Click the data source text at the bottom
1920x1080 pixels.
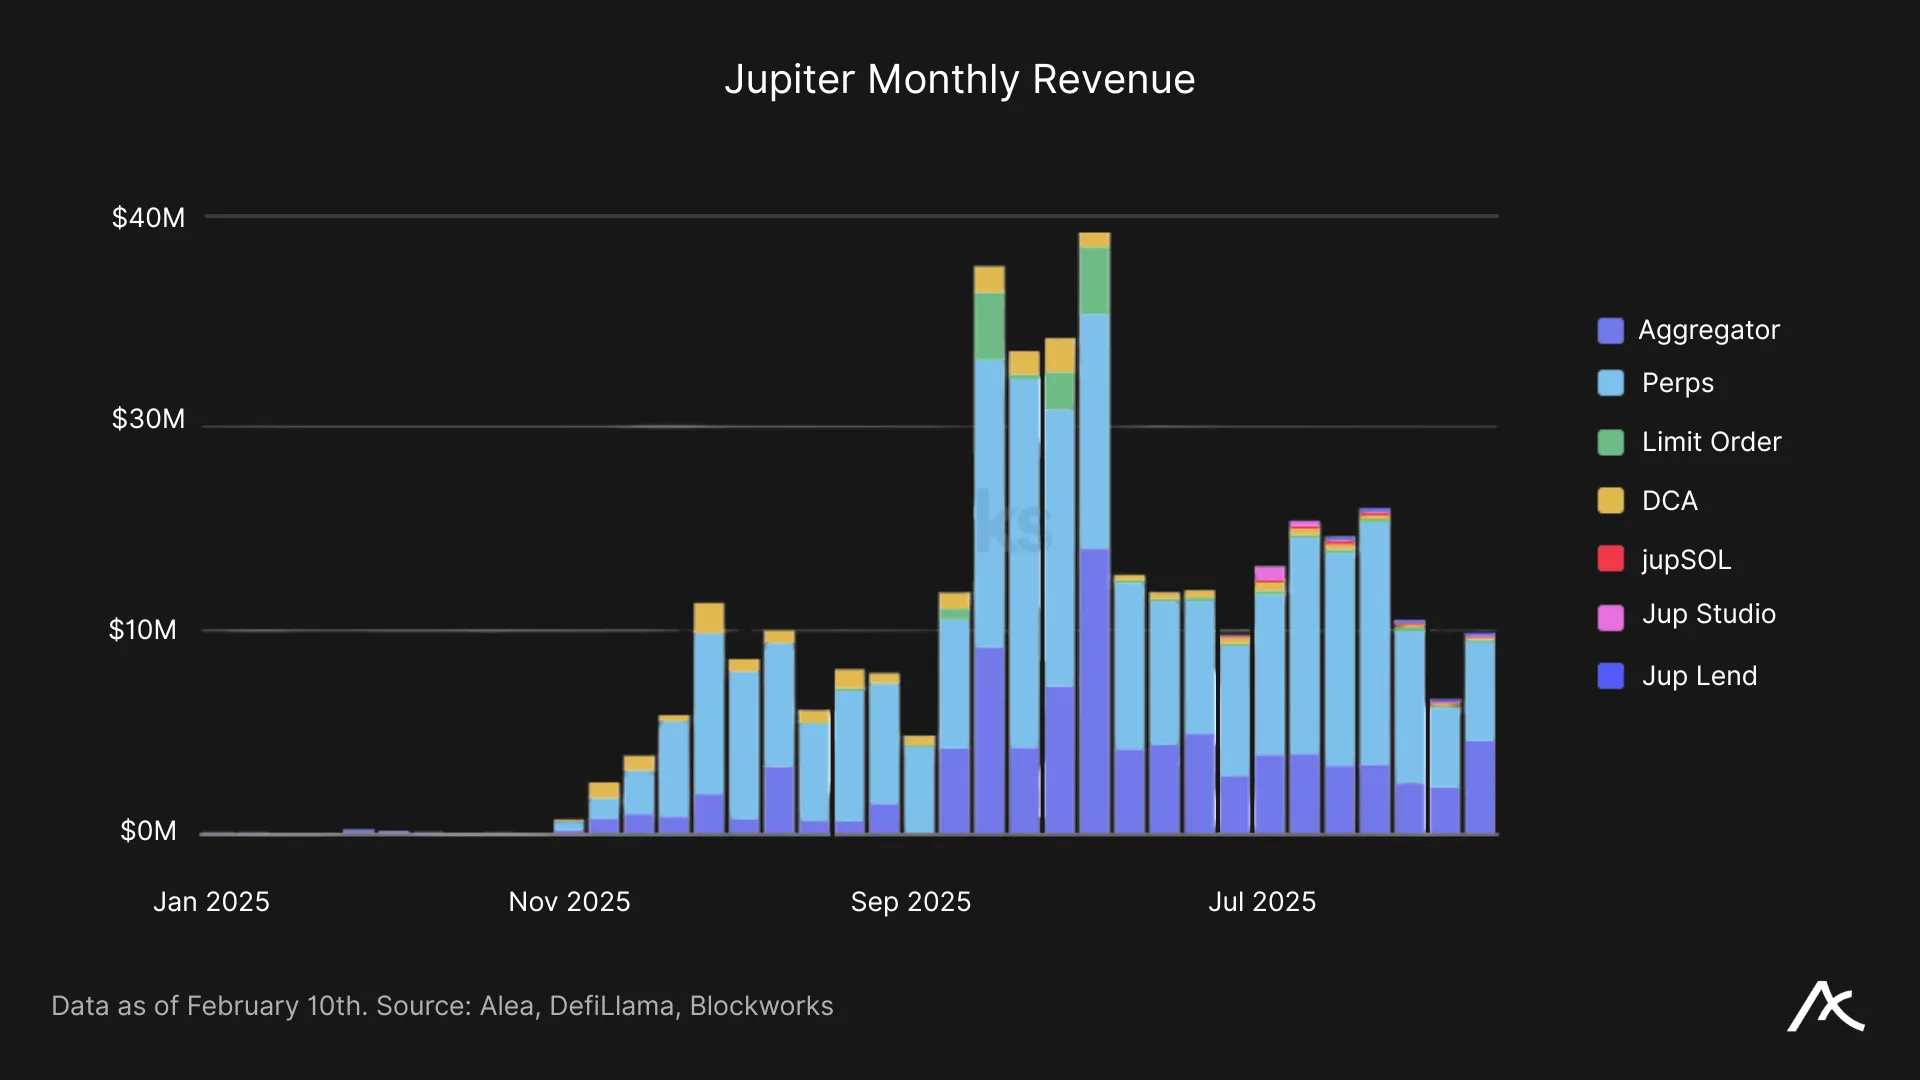tap(443, 1006)
